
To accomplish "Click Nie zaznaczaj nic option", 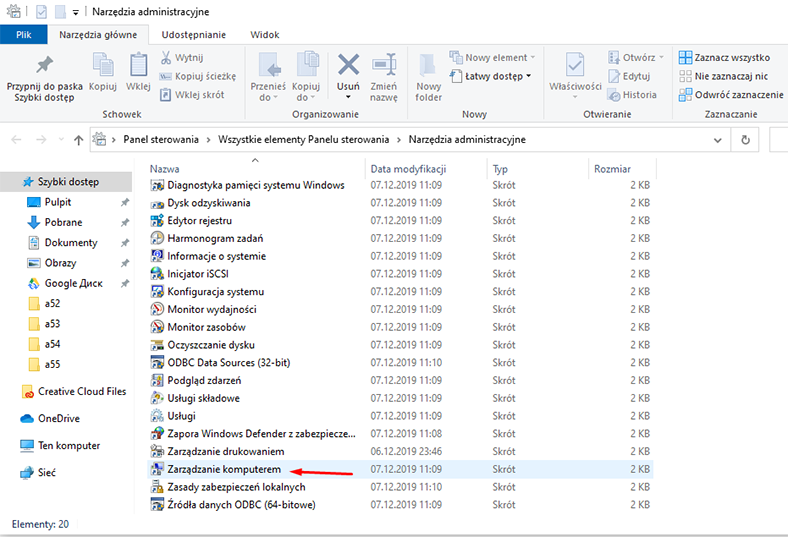I will [723, 76].
